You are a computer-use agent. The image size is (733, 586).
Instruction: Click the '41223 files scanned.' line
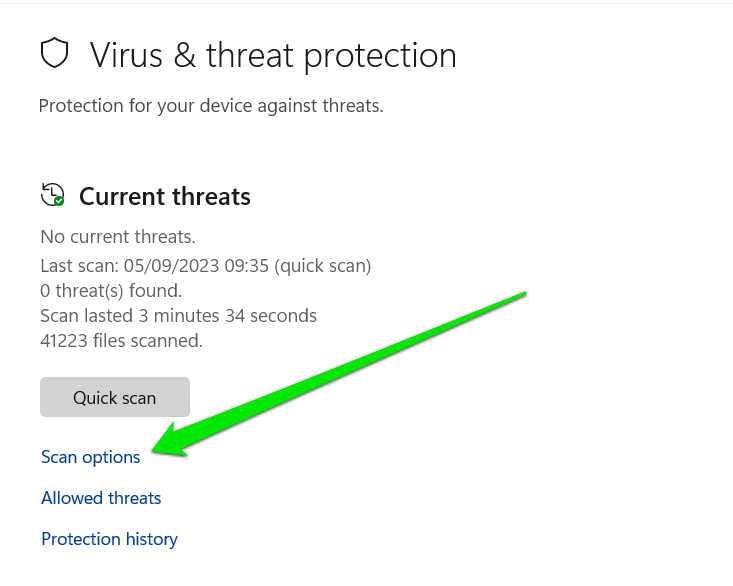point(121,341)
